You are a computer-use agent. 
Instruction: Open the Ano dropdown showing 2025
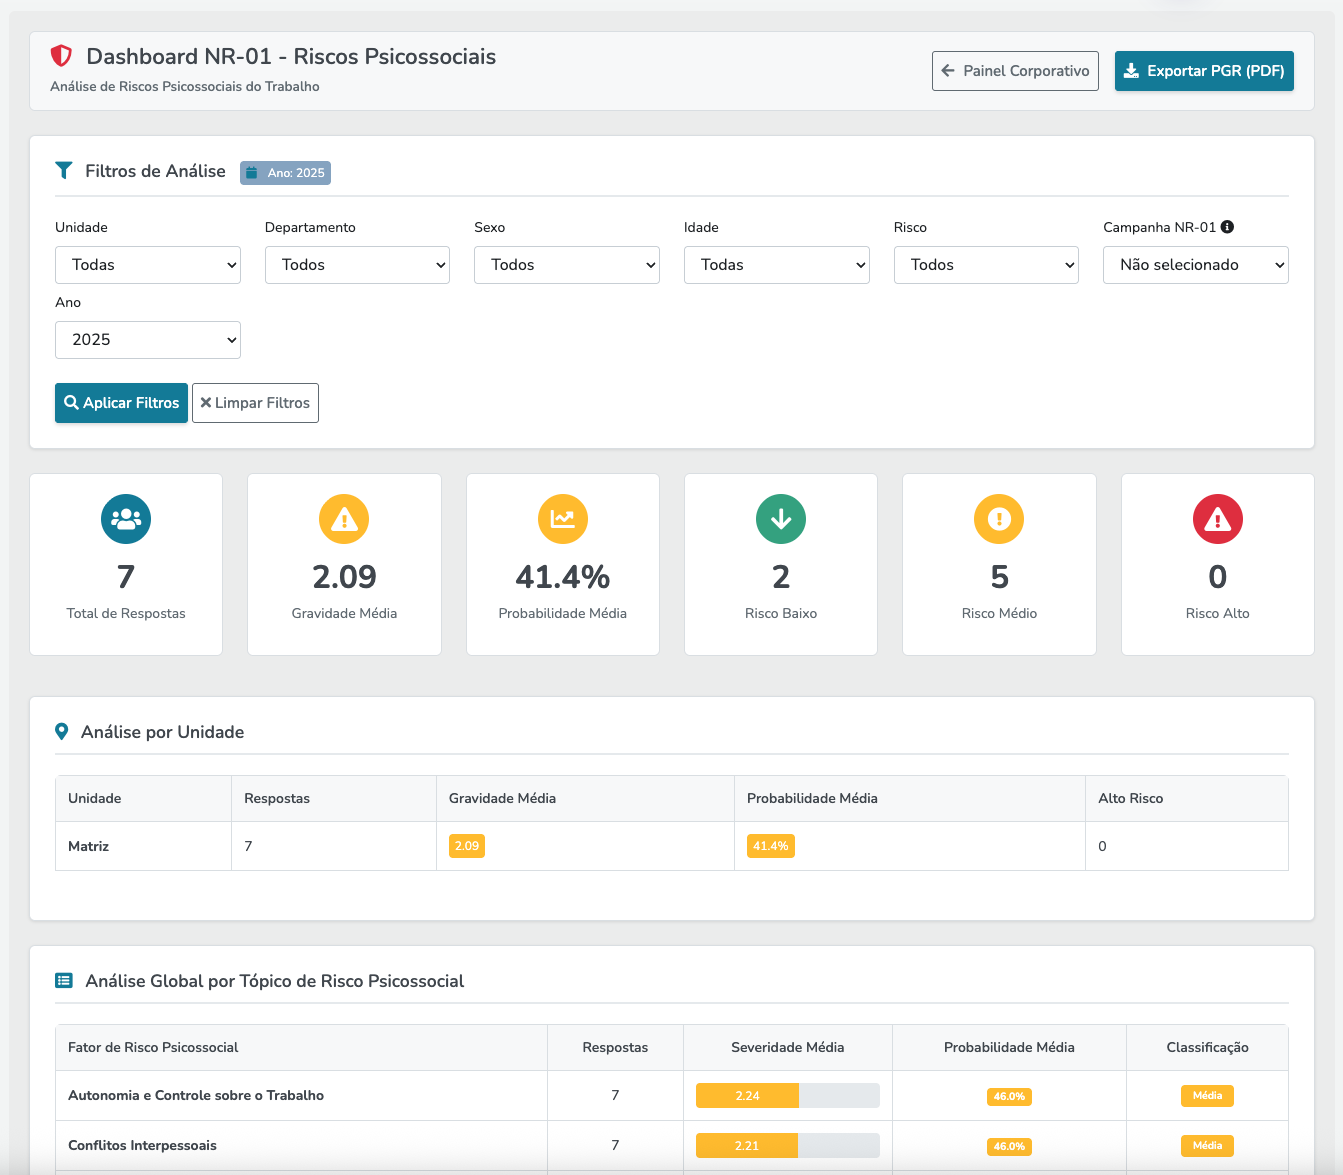(147, 339)
